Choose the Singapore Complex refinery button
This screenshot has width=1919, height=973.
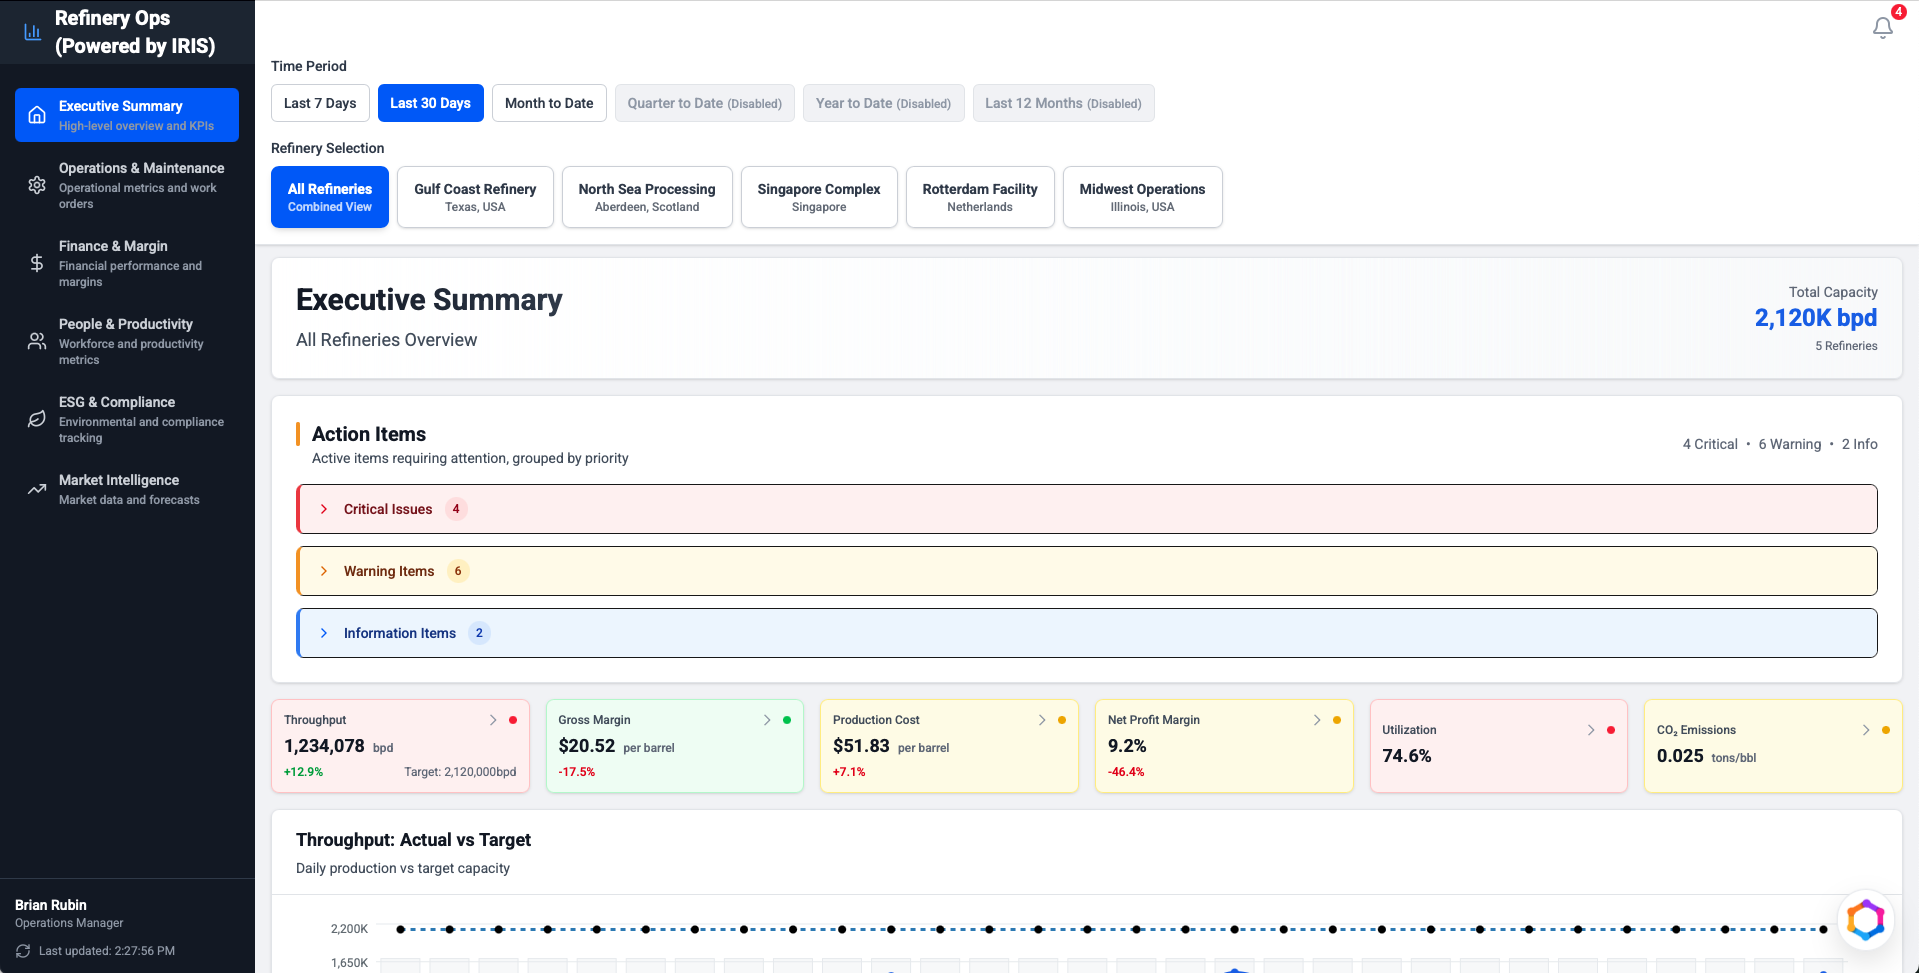pos(819,197)
